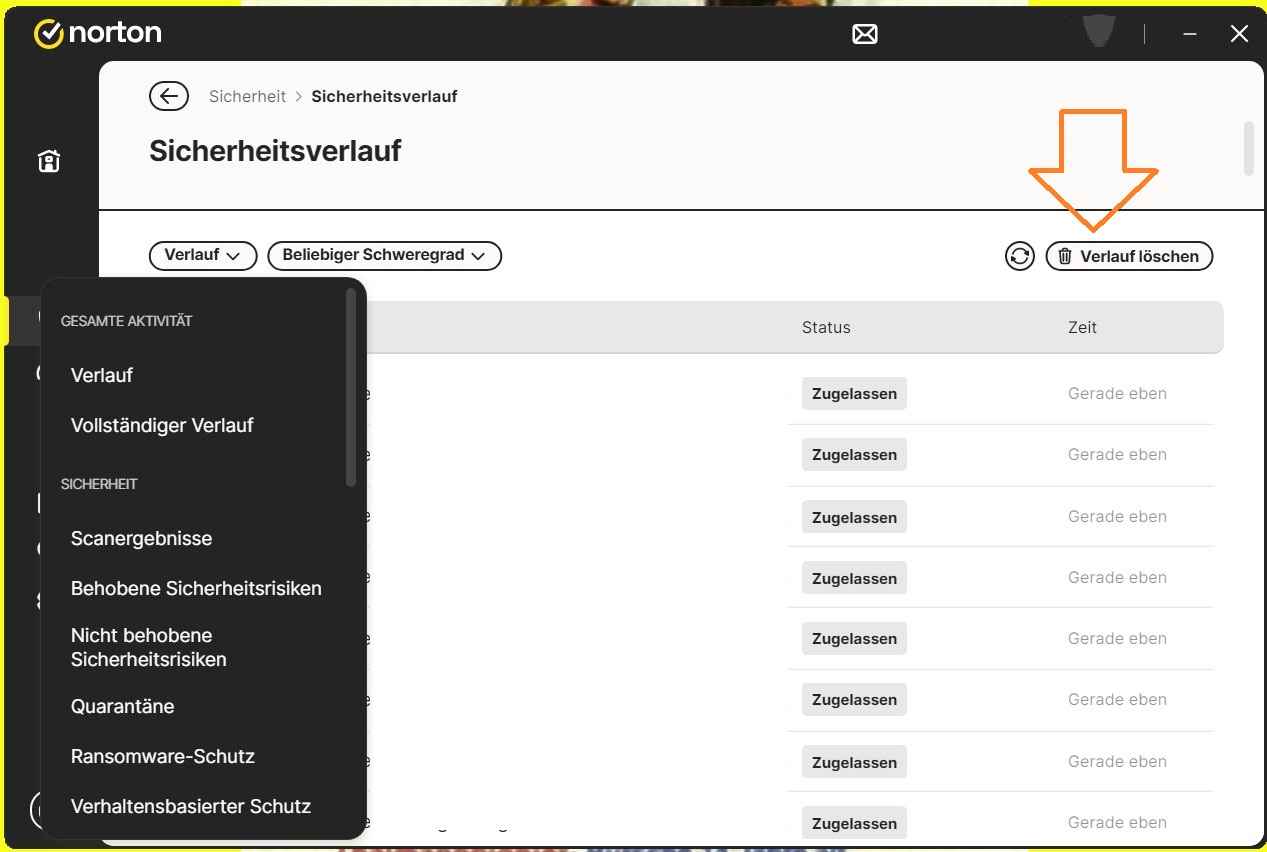This screenshot has height=852, width=1267.
Task: Select Vollständiger Verlauf from the list
Action: pos(162,425)
